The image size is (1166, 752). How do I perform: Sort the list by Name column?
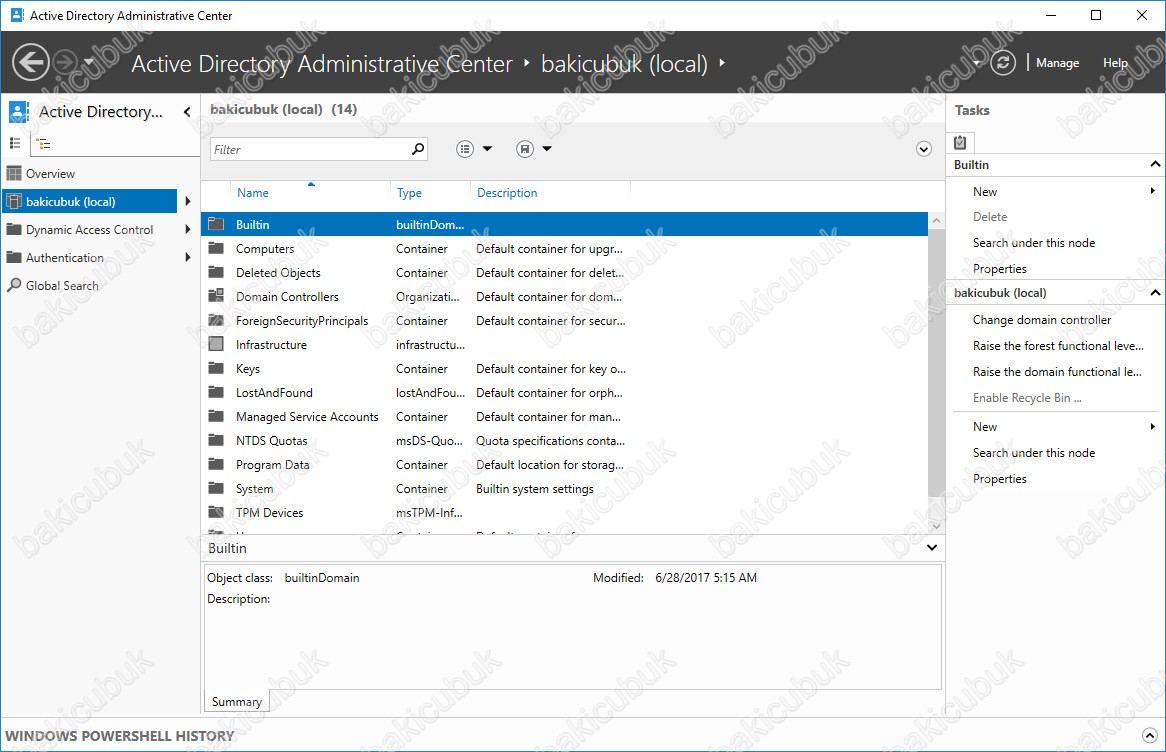253,193
